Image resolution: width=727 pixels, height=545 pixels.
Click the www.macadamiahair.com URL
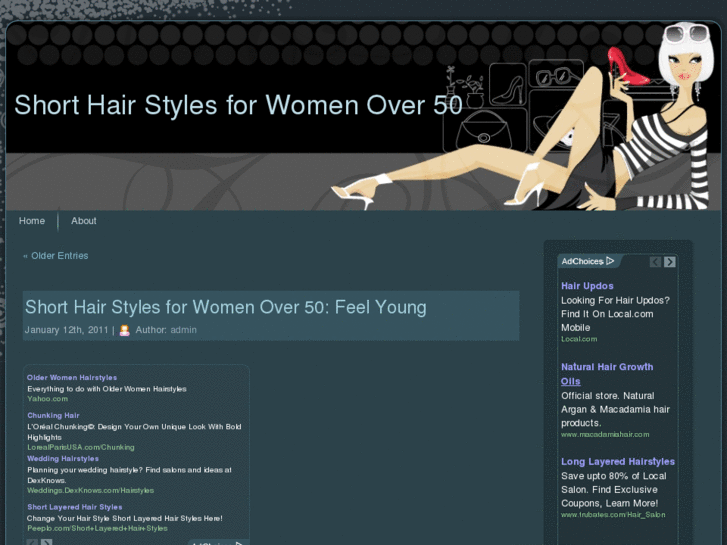click(605, 435)
